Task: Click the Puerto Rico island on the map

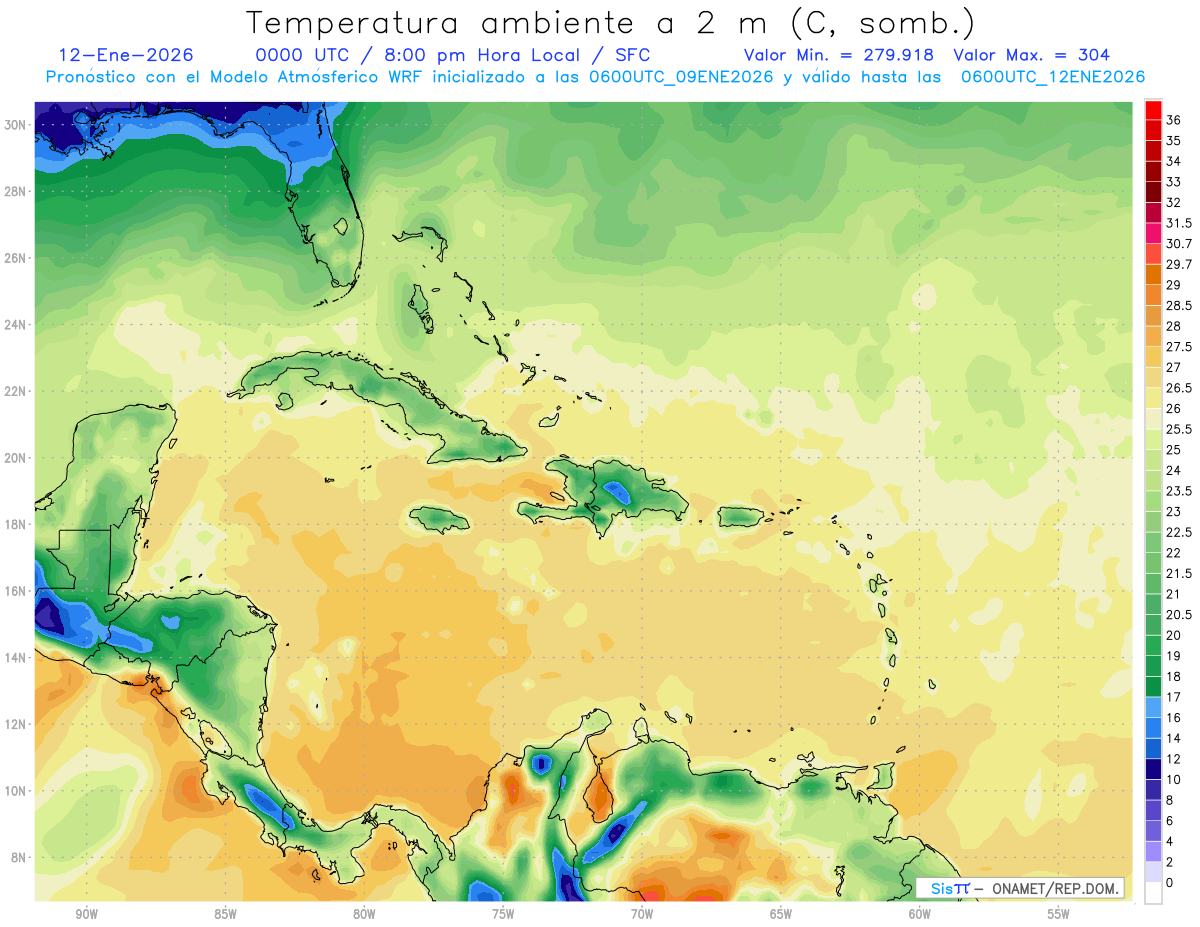Action: 741,517
